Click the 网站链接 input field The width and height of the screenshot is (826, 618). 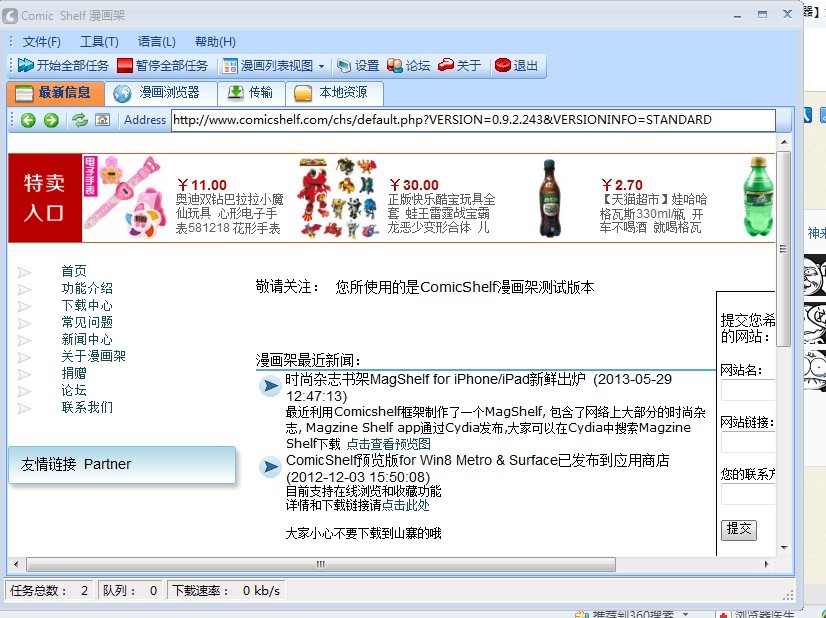(748, 443)
